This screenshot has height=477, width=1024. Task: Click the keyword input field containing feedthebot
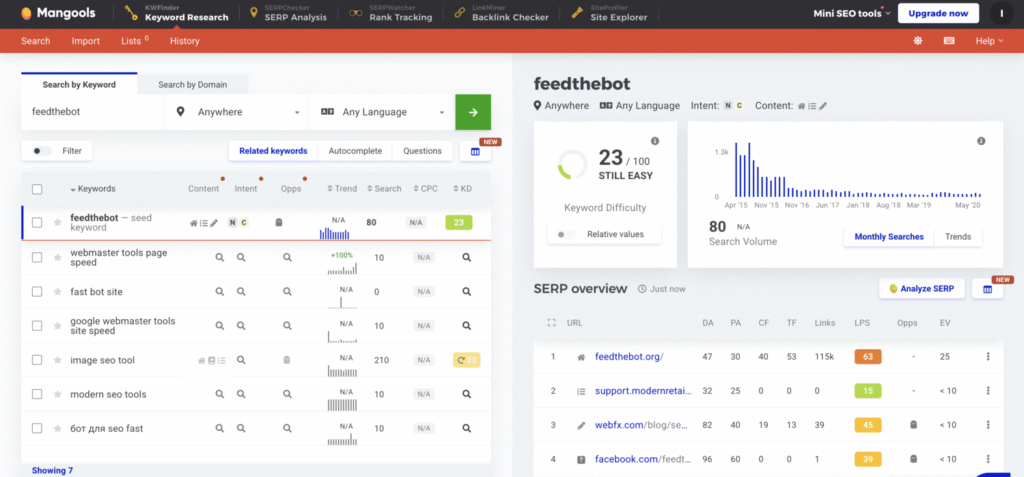(93, 112)
